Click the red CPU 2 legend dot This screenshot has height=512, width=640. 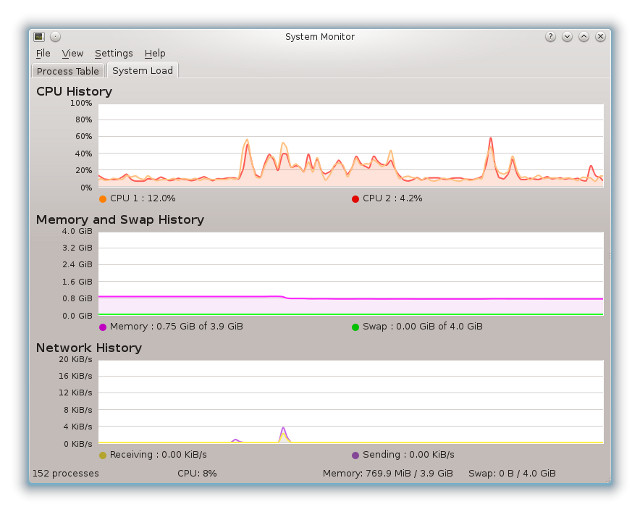click(355, 199)
